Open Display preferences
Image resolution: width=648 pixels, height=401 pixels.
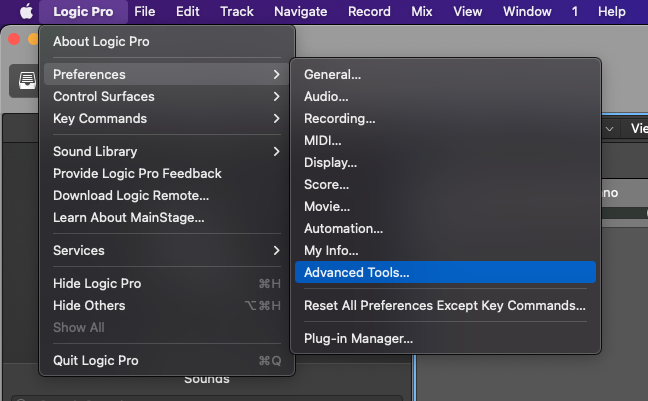click(446, 162)
